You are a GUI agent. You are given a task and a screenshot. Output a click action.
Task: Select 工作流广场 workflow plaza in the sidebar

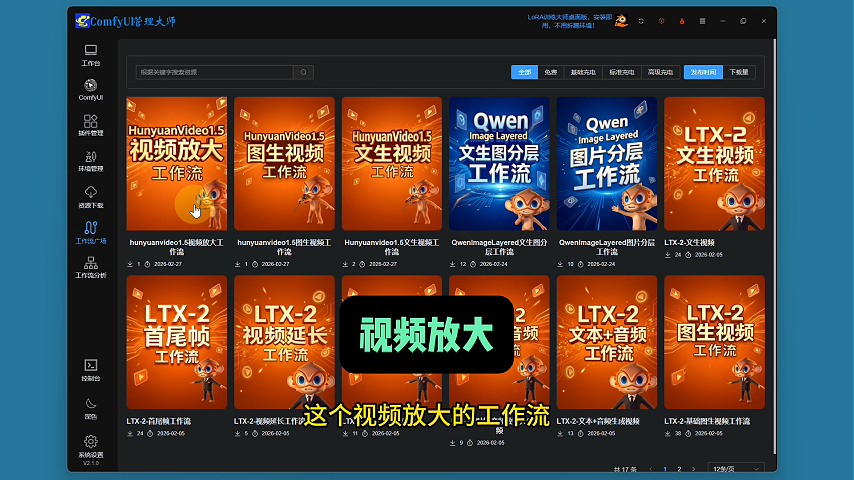tap(90, 233)
